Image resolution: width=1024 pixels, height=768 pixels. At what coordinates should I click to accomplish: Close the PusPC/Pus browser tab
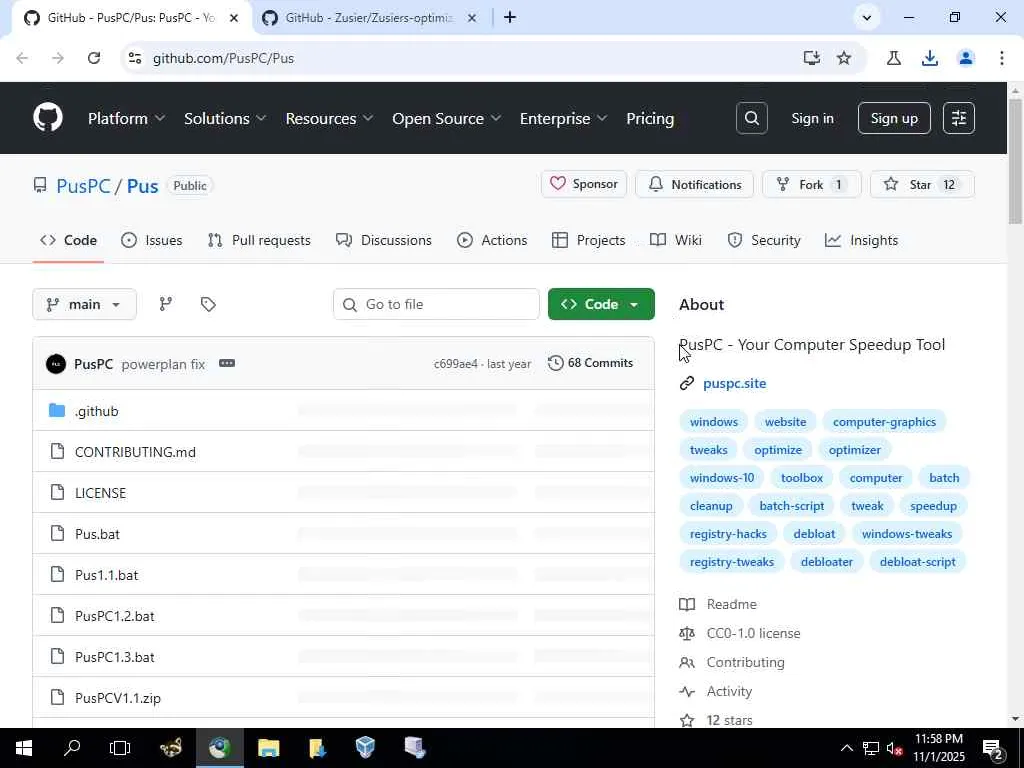click(234, 18)
